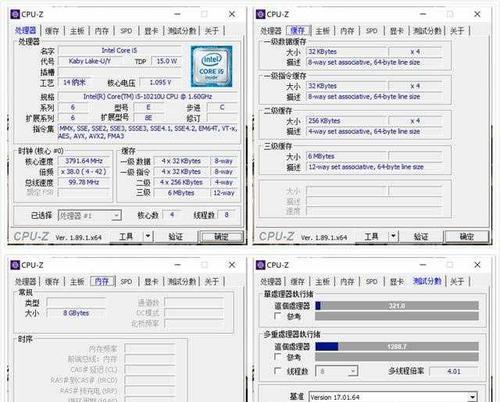500x402 pixels.
Task: Click 验证 button in the 处理器 window
Action: tap(175, 236)
